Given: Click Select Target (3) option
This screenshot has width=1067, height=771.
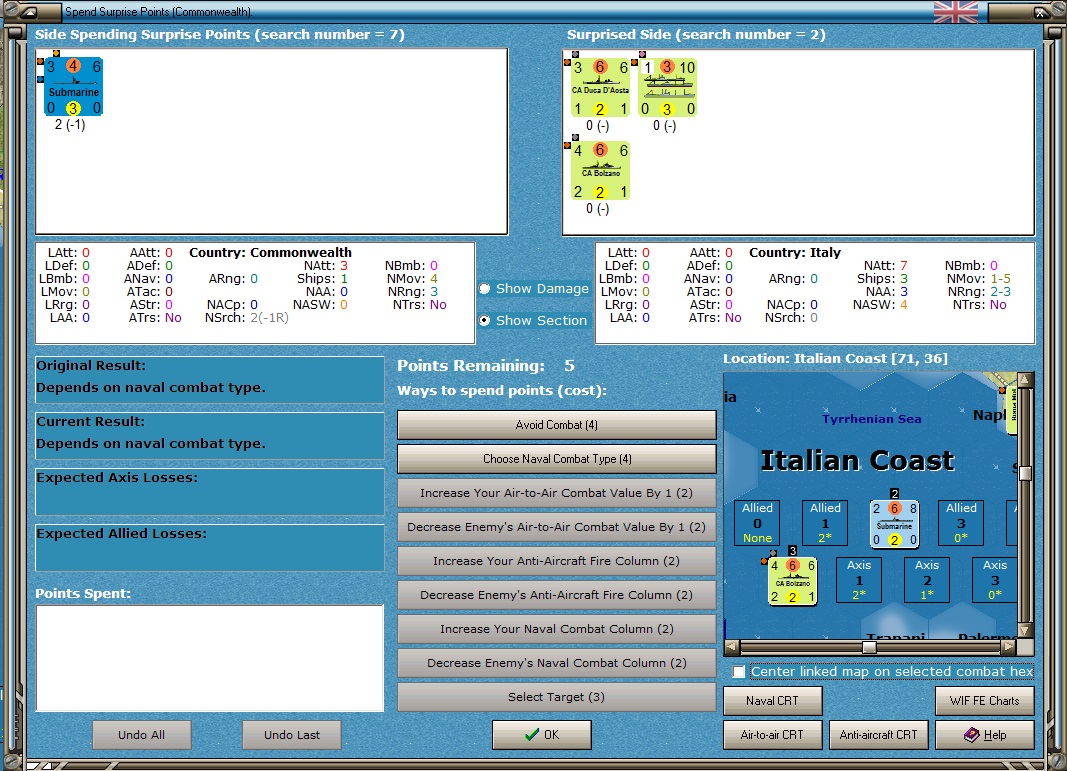Looking at the screenshot, I should (557, 697).
